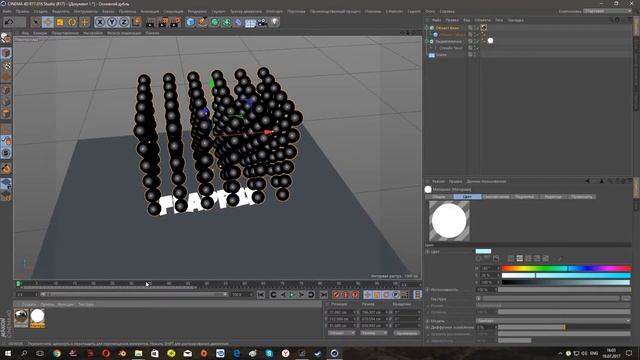The height and width of the screenshot is (360, 640).
Task: Open the deformer objects icon
Action: [238, 22]
